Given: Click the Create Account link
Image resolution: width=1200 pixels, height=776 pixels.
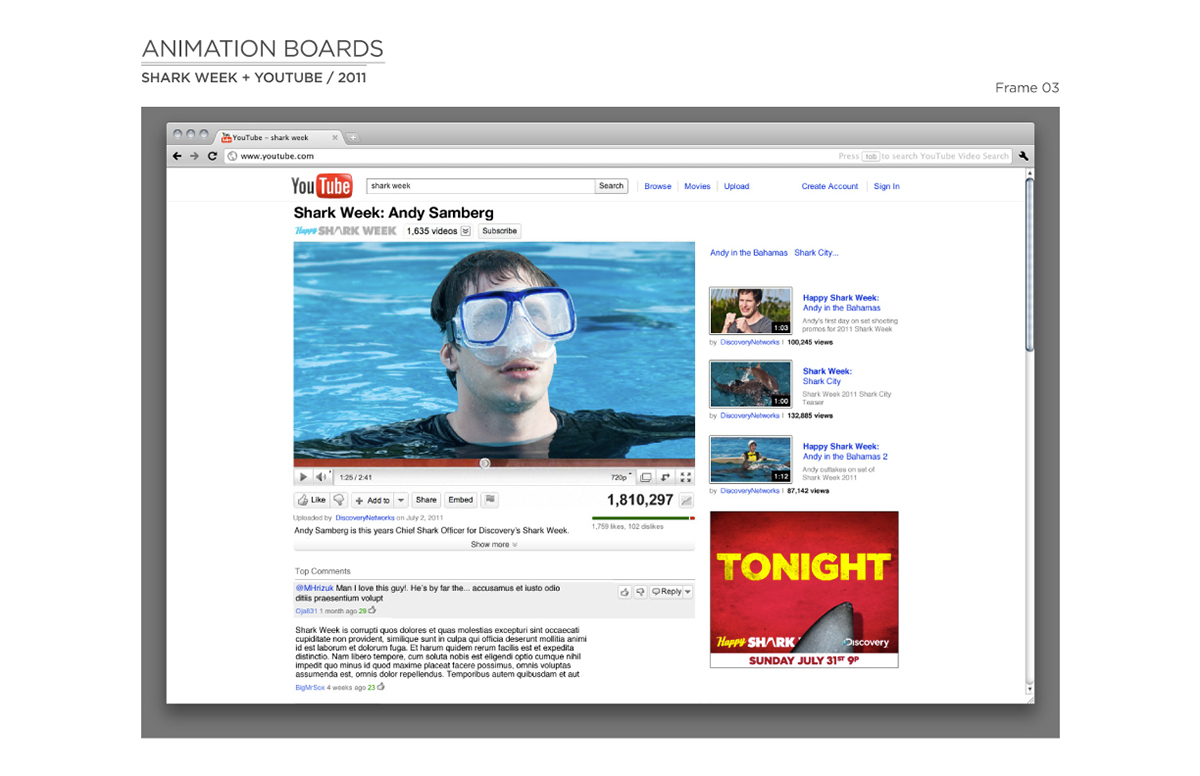Looking at the screenshot, I should [830, 186].
